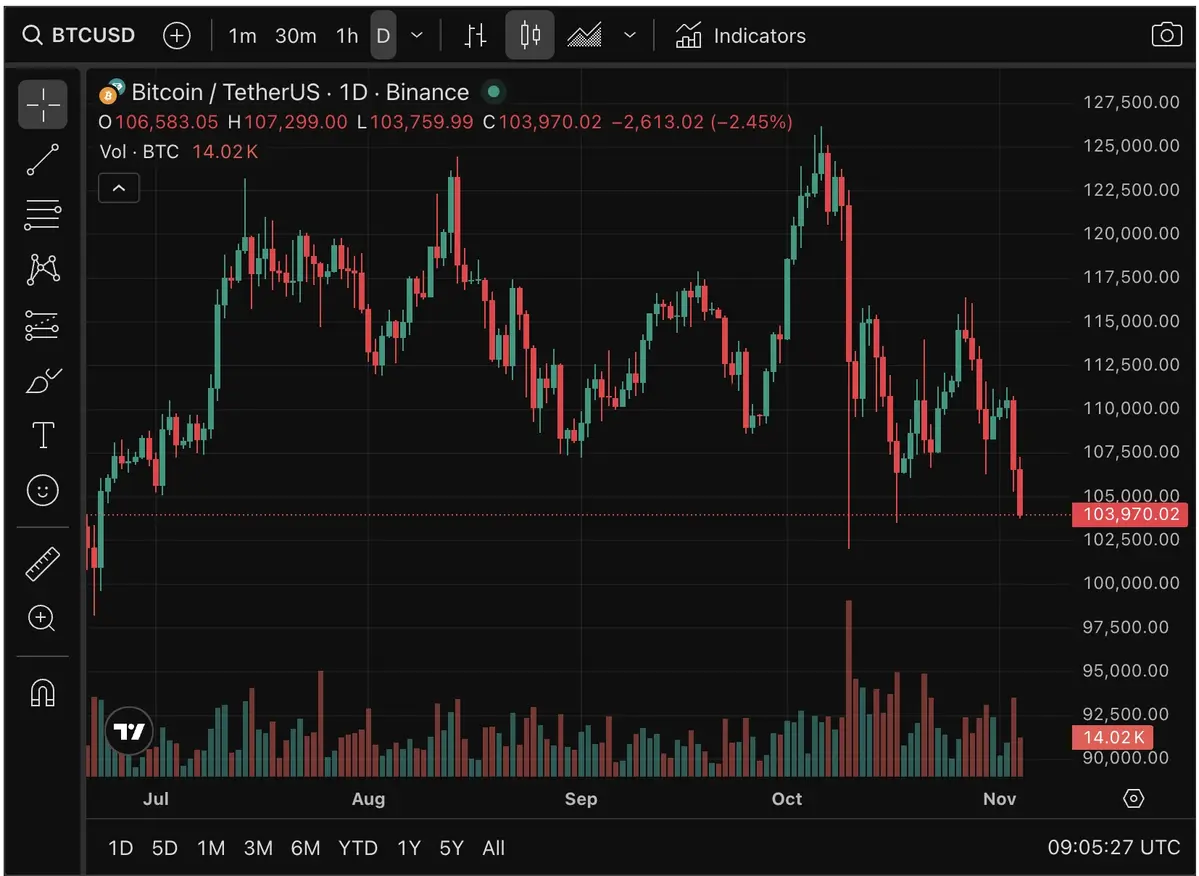Toggle magnet mode on
The width and height of the screenshot is (1199, 876).
42,692
